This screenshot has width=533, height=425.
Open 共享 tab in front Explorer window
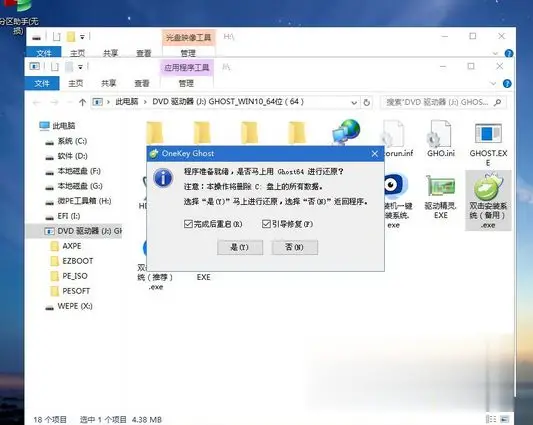[x=108, y=83]
